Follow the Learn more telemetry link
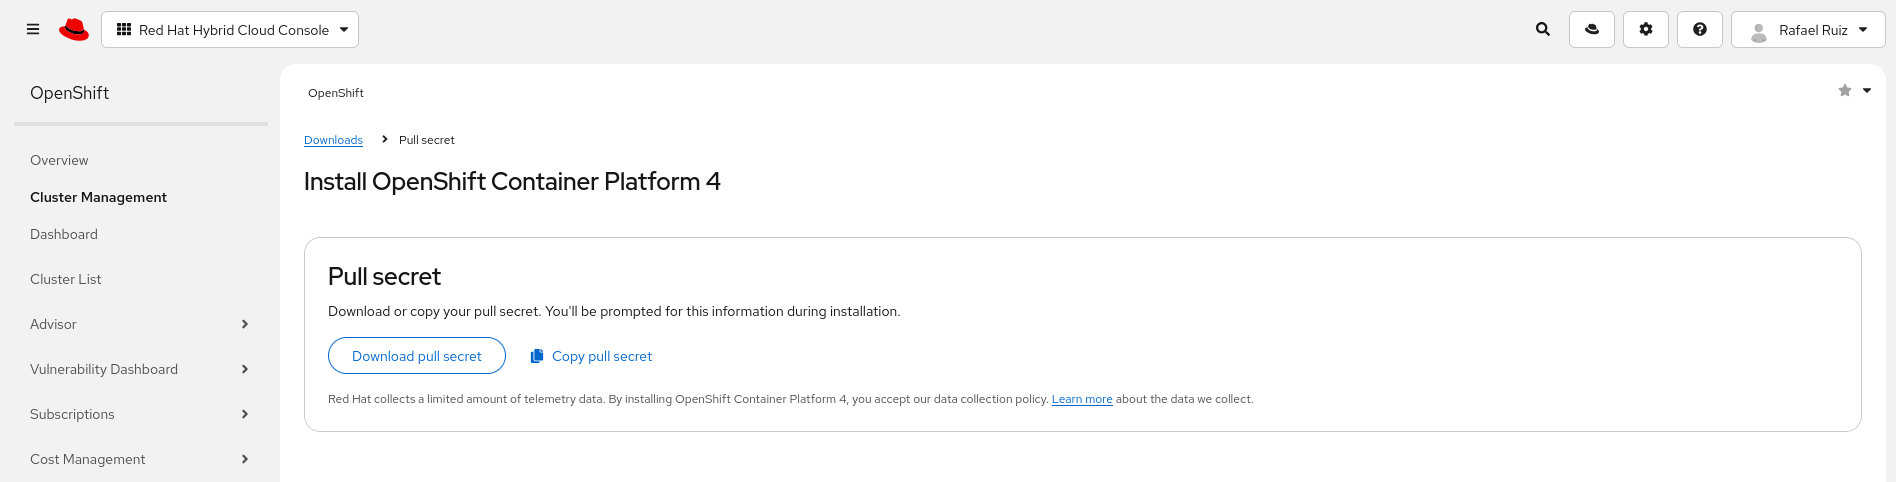The image size is (1896, 482). [1082, 399]
